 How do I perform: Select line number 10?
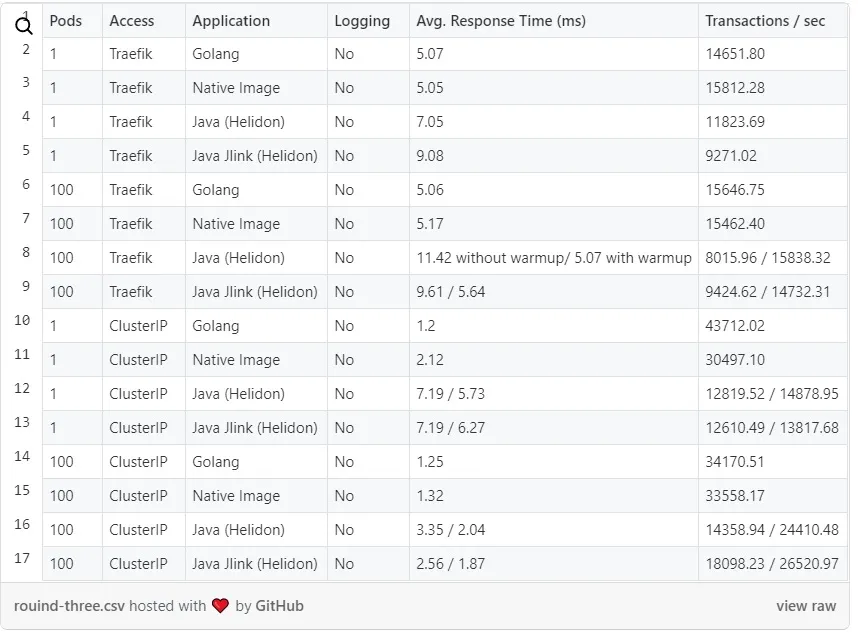22,321
